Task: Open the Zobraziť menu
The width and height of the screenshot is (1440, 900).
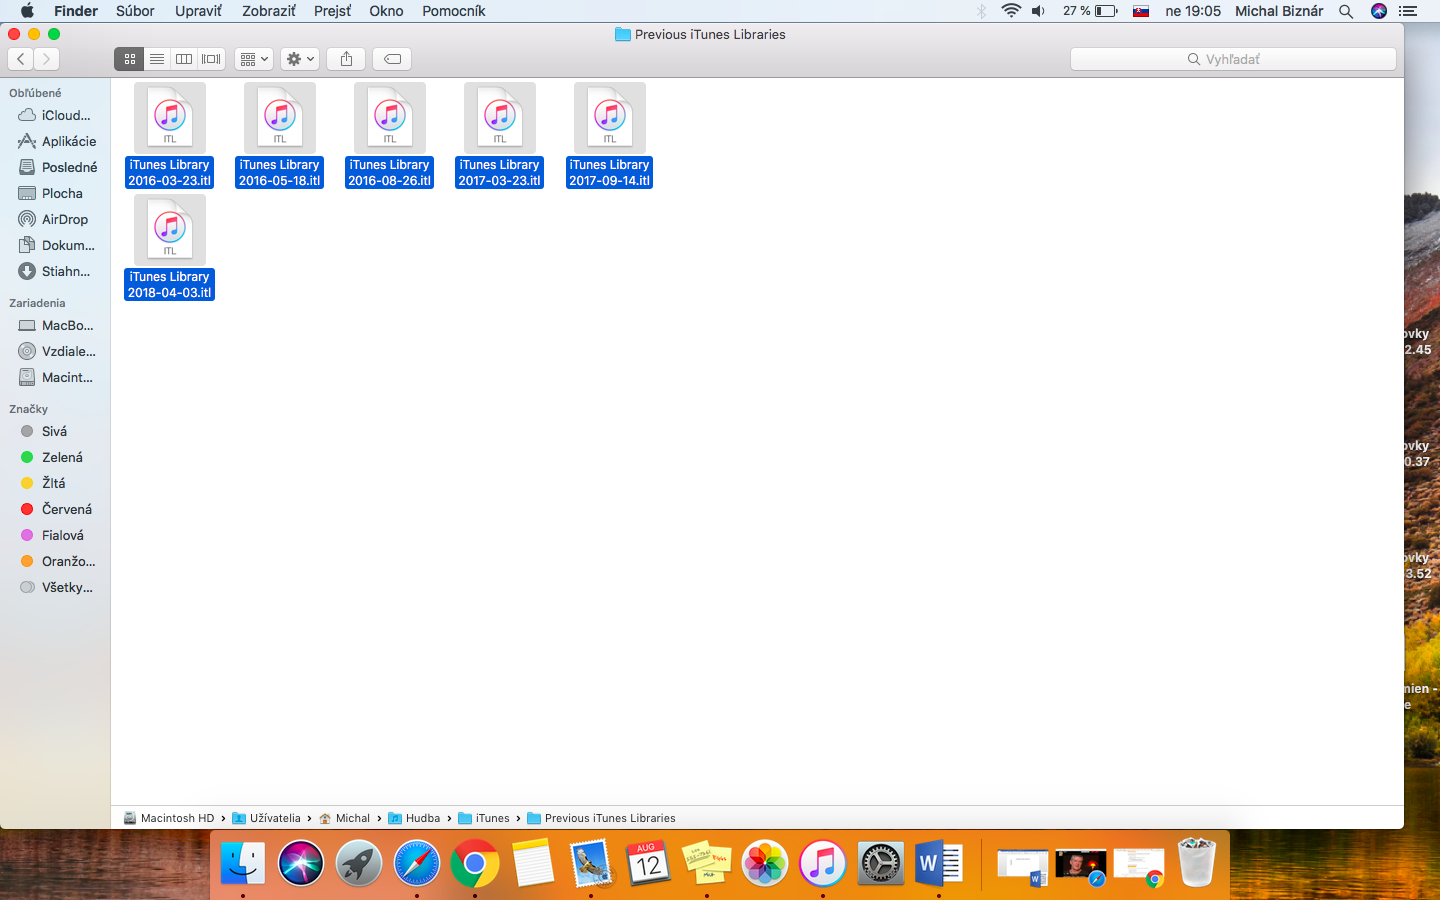Action: pyautogui.click(x=269, y=11)
